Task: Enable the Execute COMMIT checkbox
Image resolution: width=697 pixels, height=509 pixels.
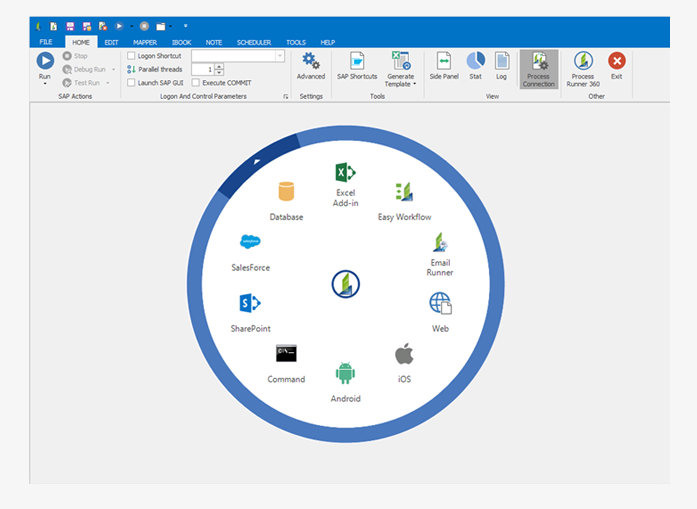Action: (196, 83)
